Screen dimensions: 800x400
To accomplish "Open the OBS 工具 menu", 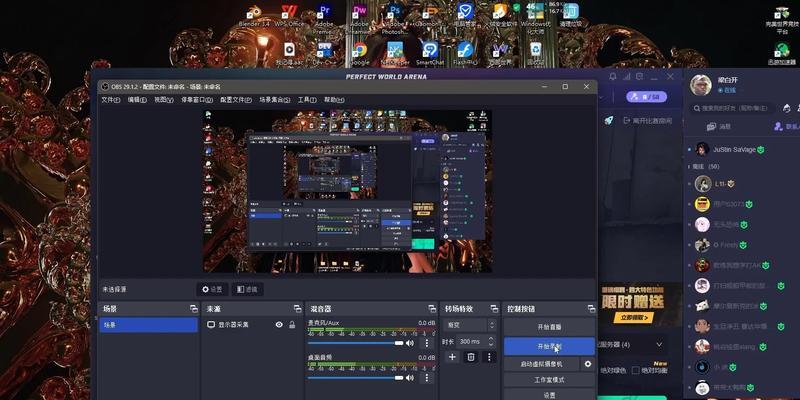I will coord(307,100).
